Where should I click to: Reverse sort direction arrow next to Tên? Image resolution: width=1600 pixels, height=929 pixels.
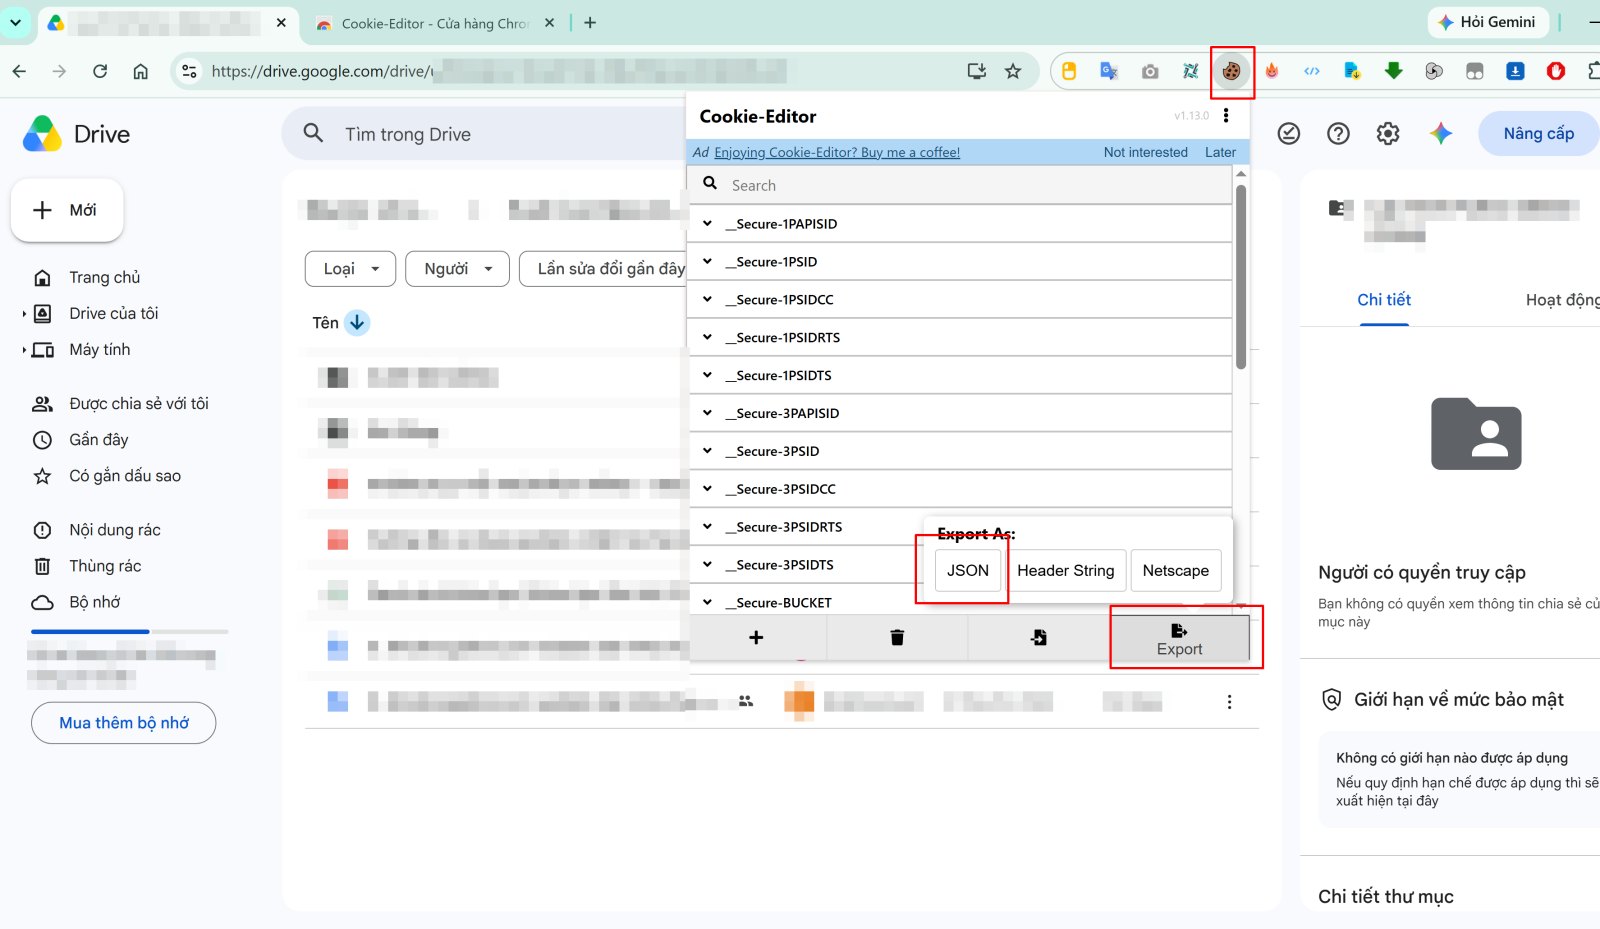[357, 322]
